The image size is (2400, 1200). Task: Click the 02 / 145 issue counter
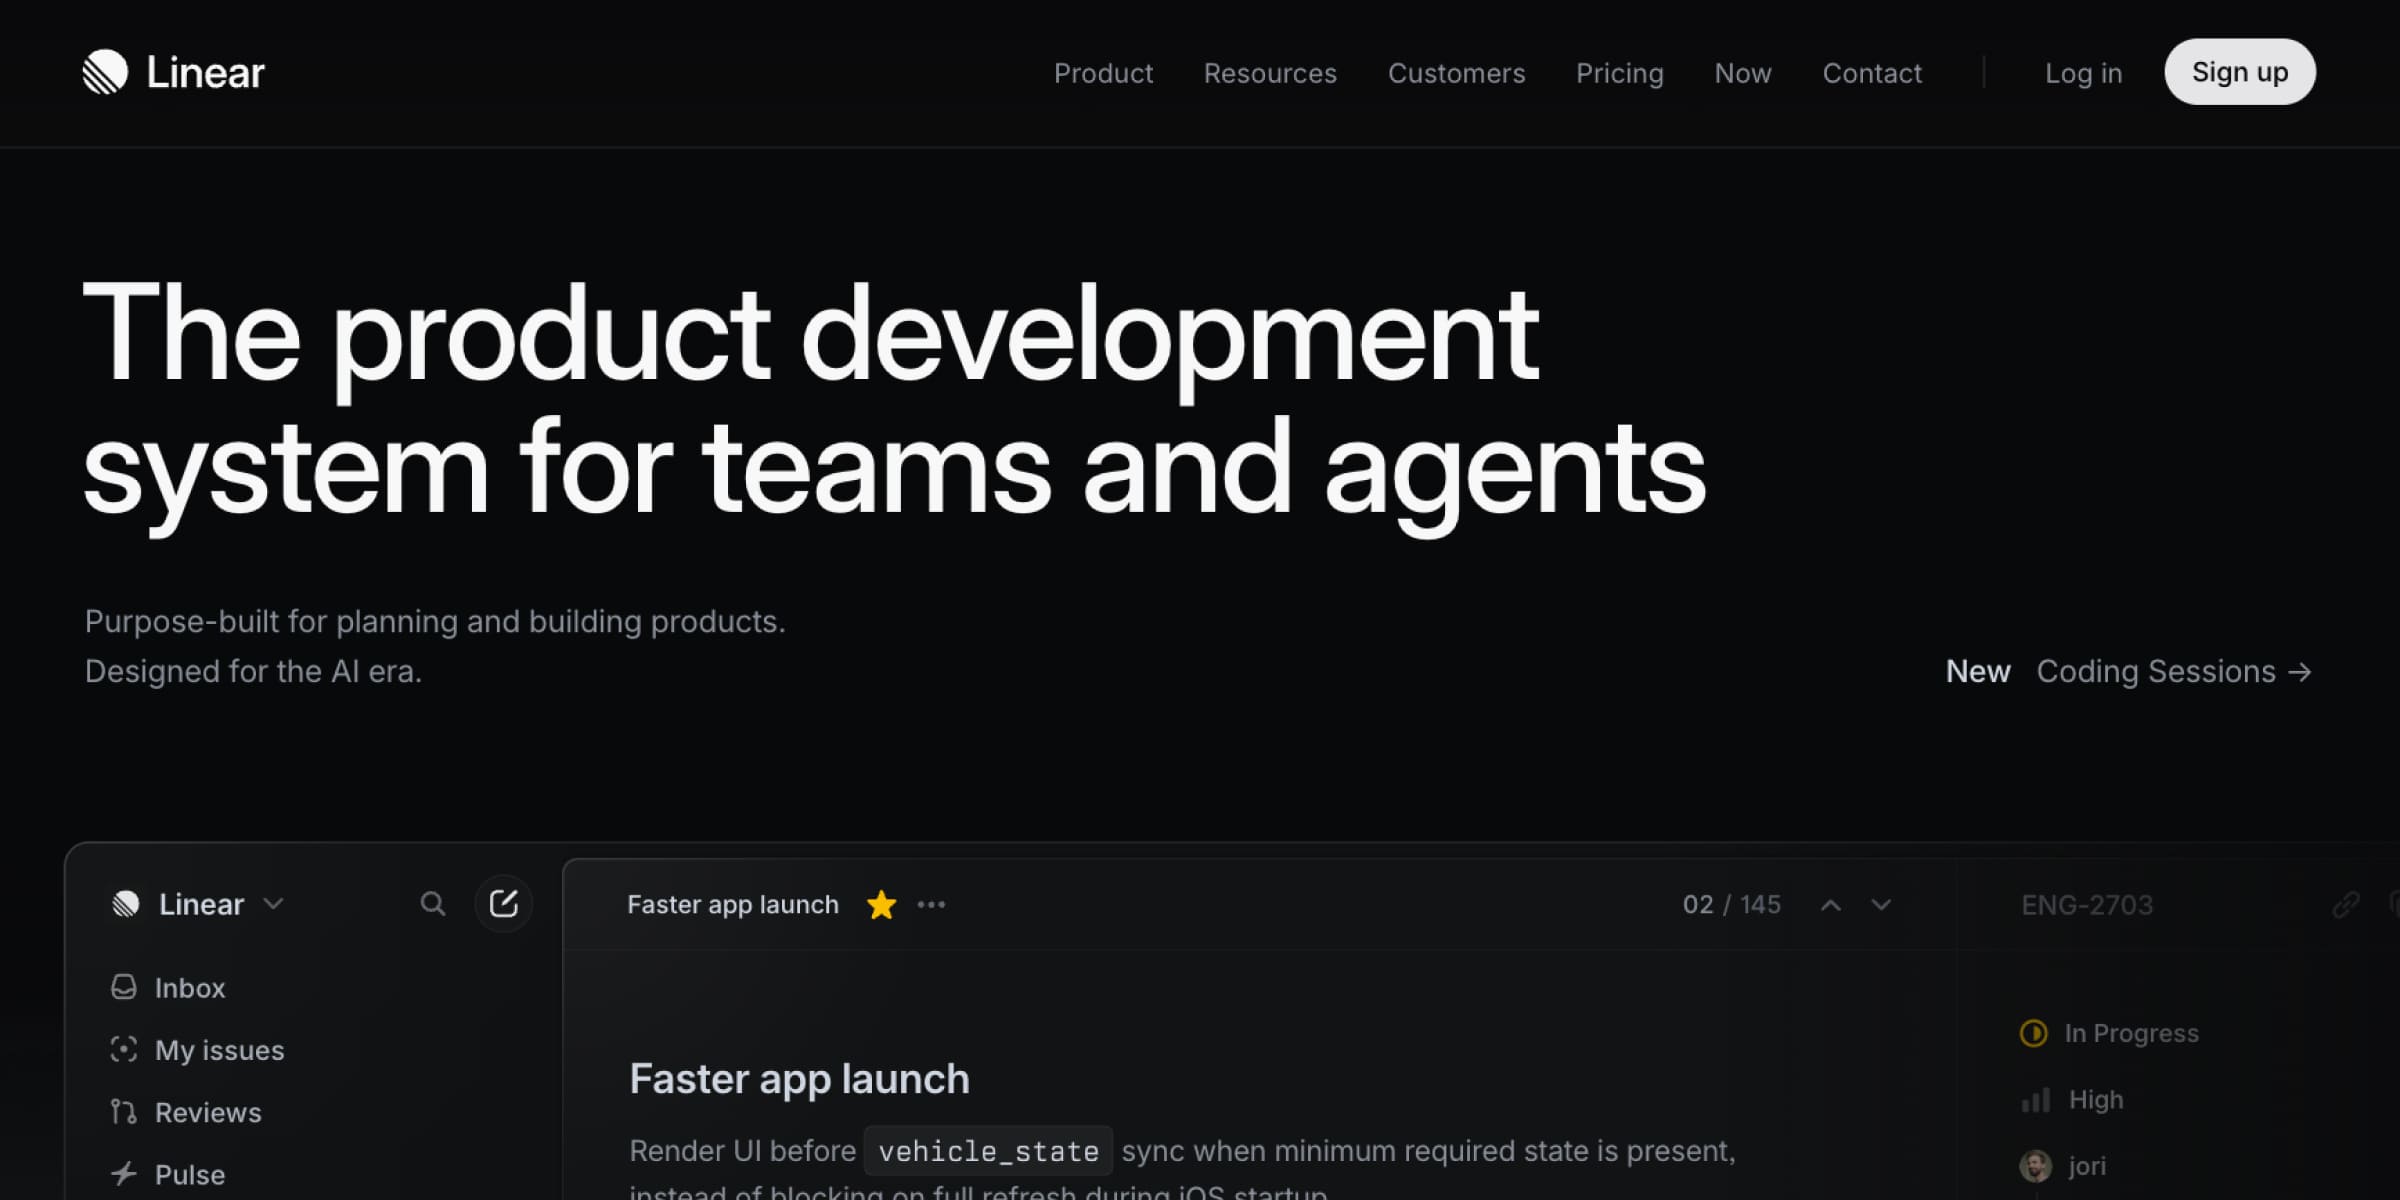1732,904
